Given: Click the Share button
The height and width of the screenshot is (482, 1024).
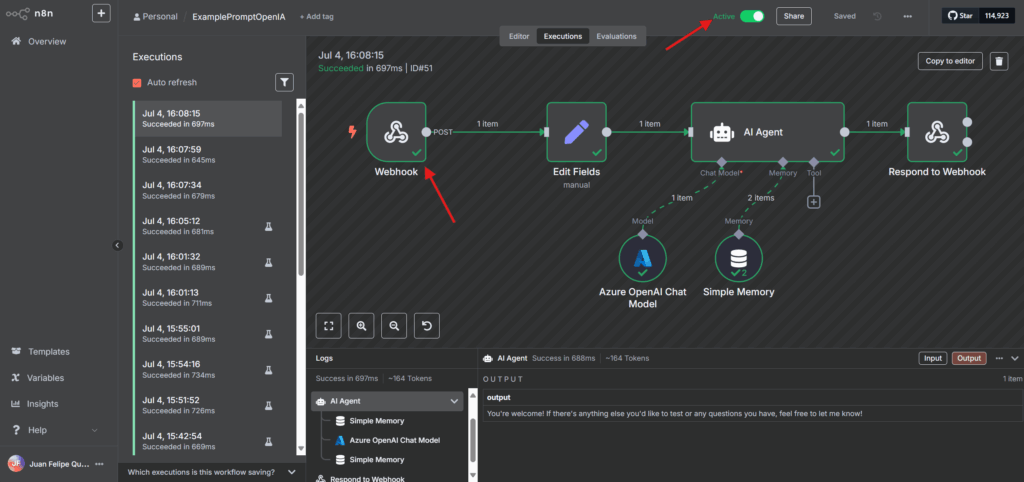Looking at the screenshot, I should click(793, 16).
